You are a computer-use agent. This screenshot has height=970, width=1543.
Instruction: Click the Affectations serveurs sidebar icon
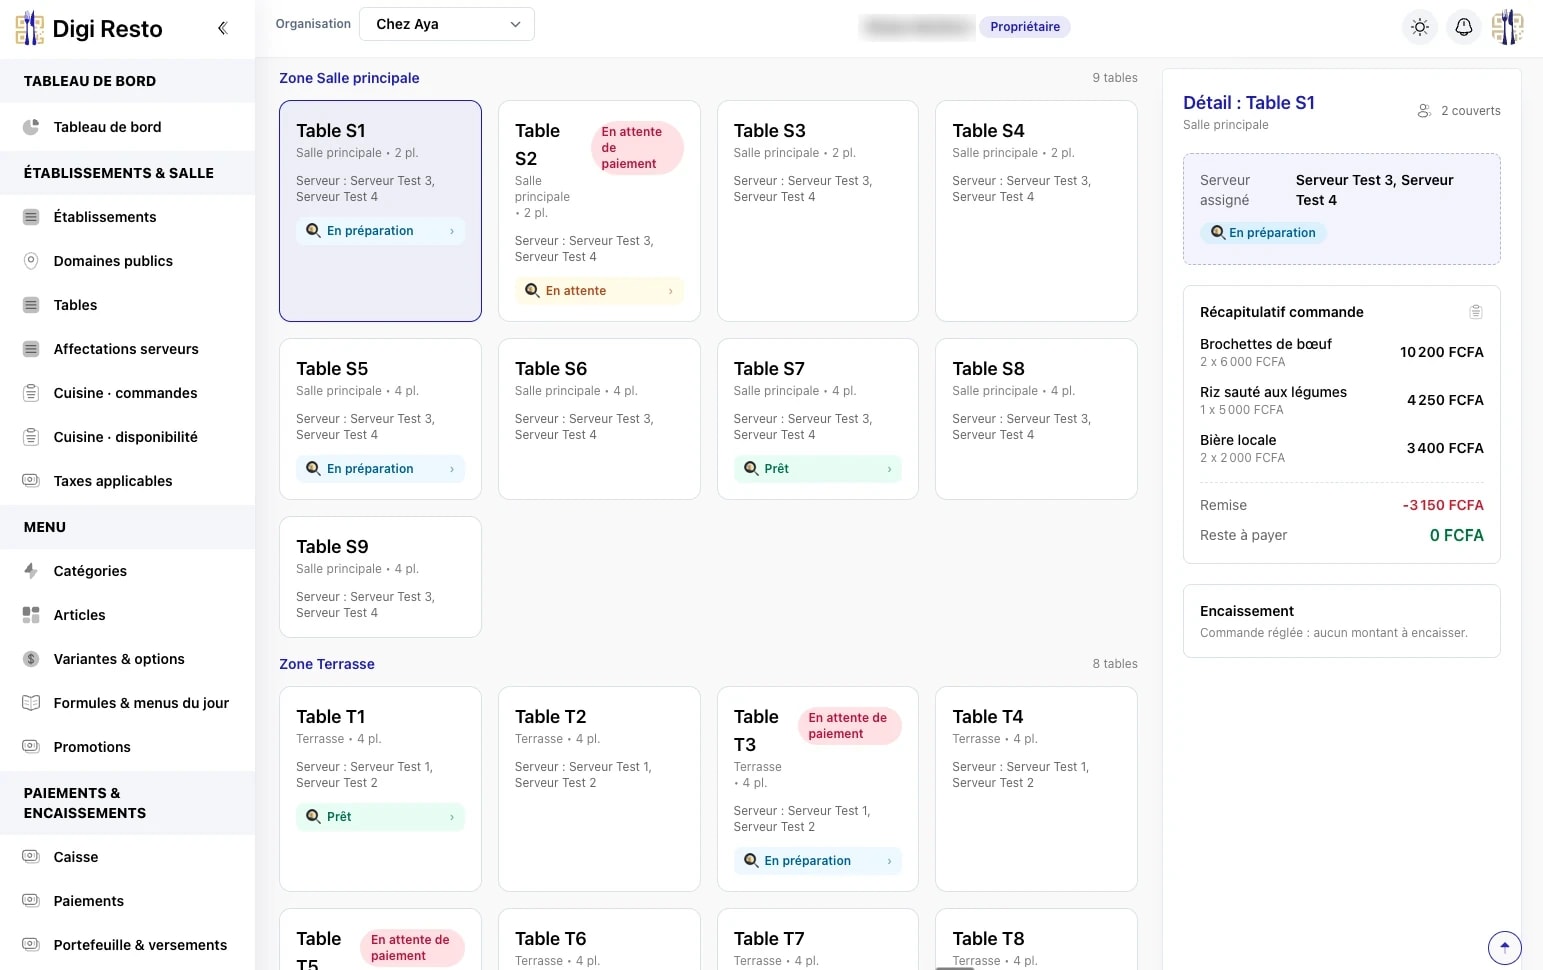tap(31, 349)
